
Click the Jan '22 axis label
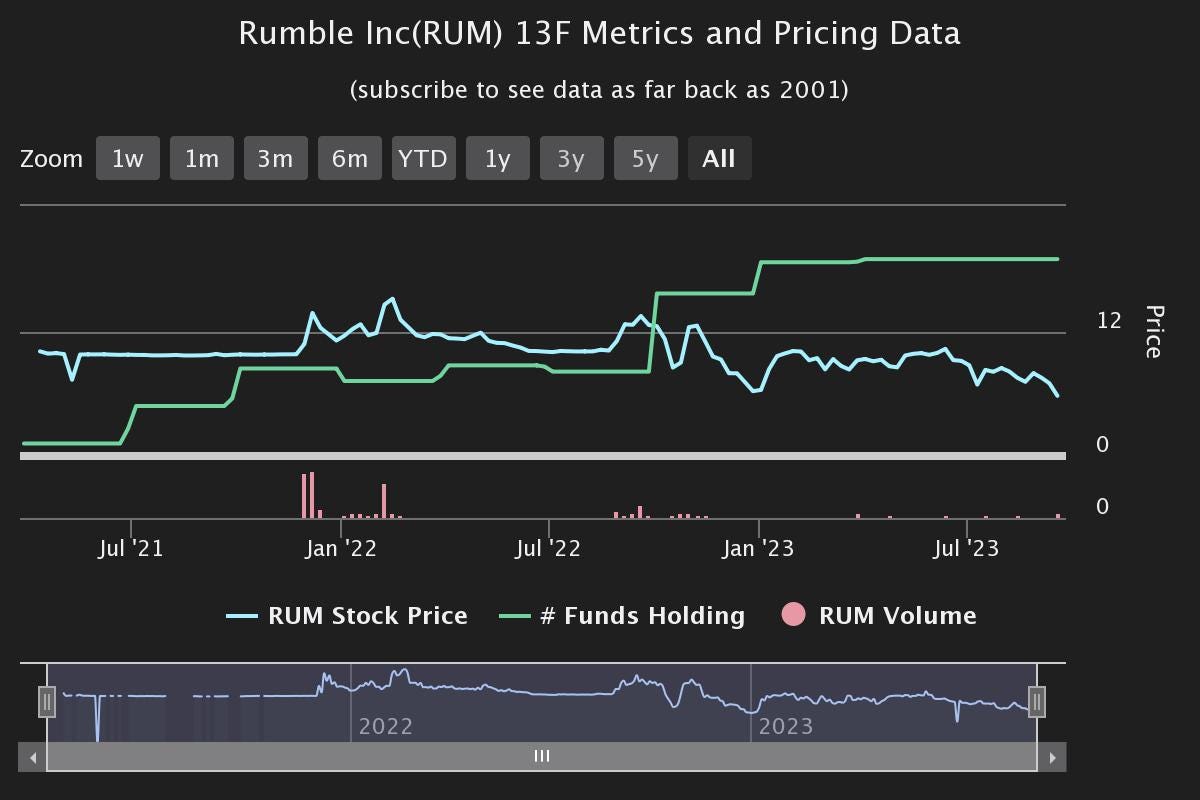tap(341, 548)
